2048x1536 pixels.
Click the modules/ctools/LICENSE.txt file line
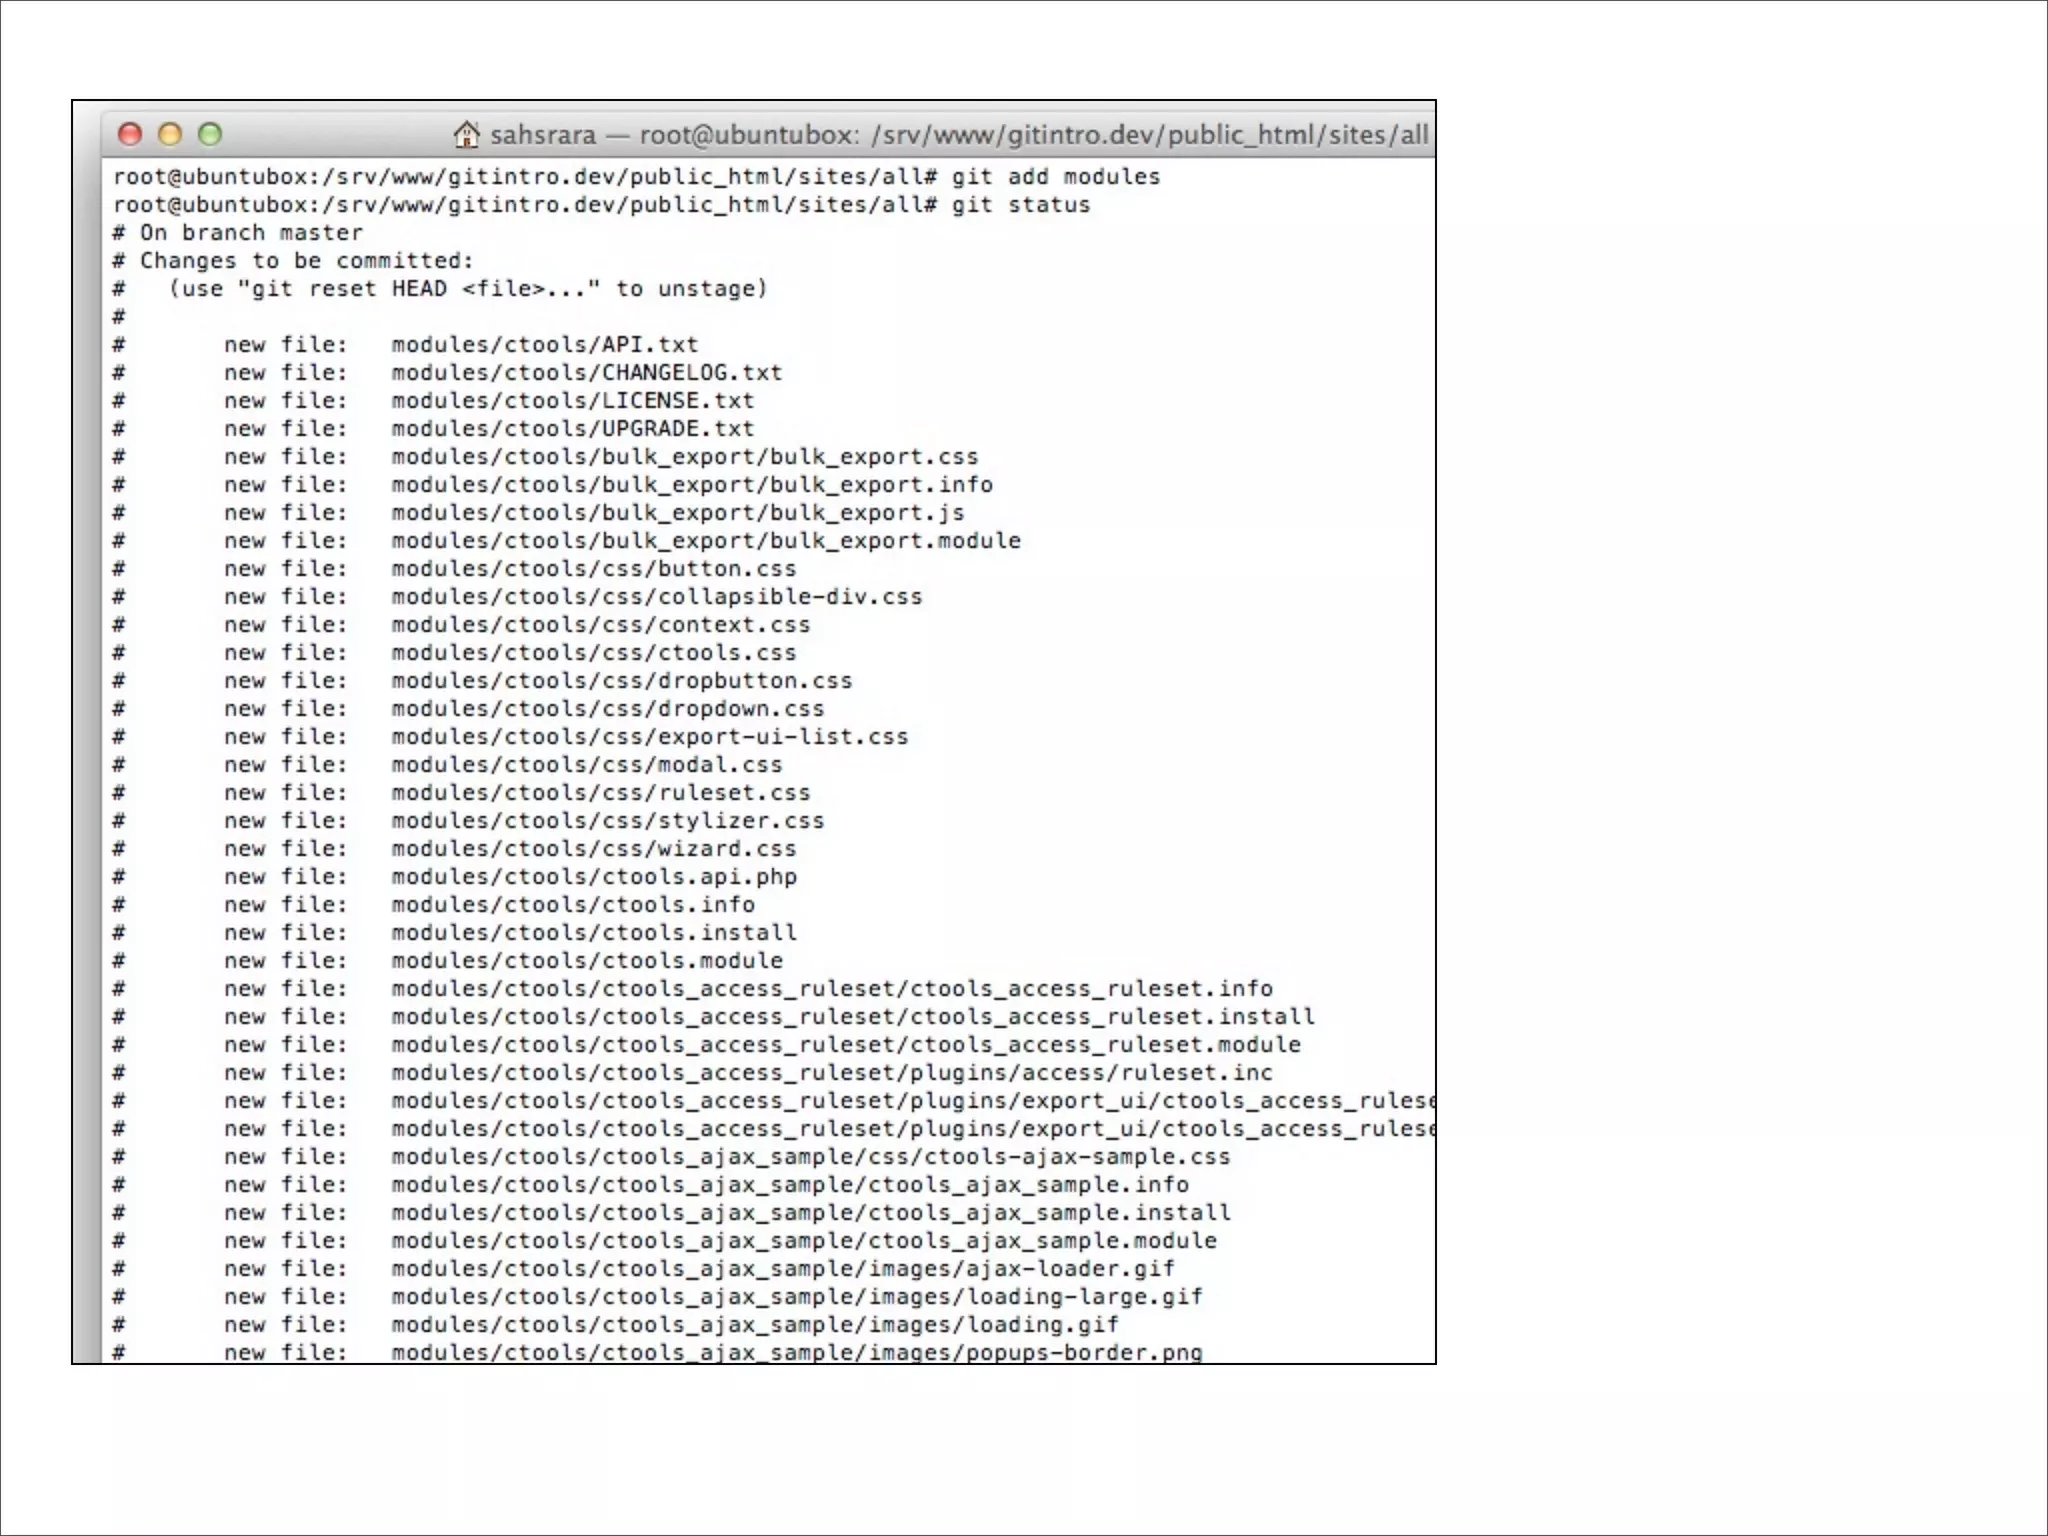pyautogui.click(x=572, y=401)
